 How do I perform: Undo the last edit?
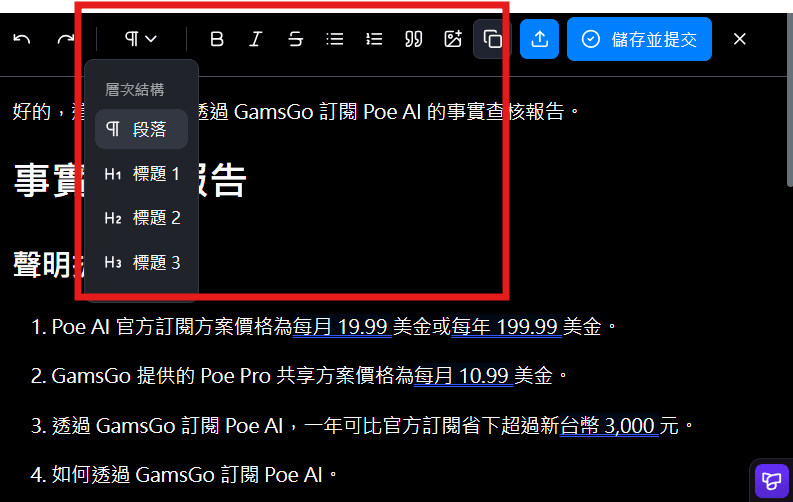22,39
